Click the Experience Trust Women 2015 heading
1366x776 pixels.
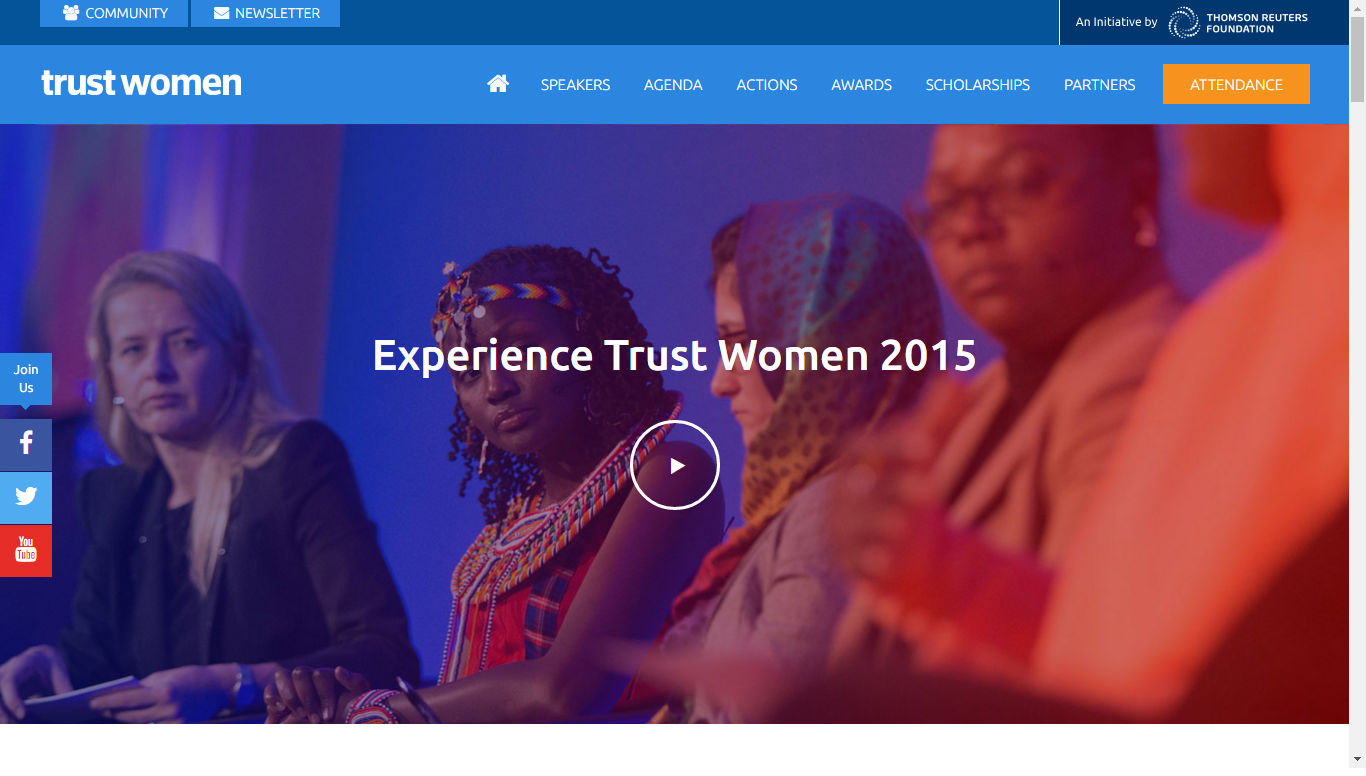[x=675, y=355]
